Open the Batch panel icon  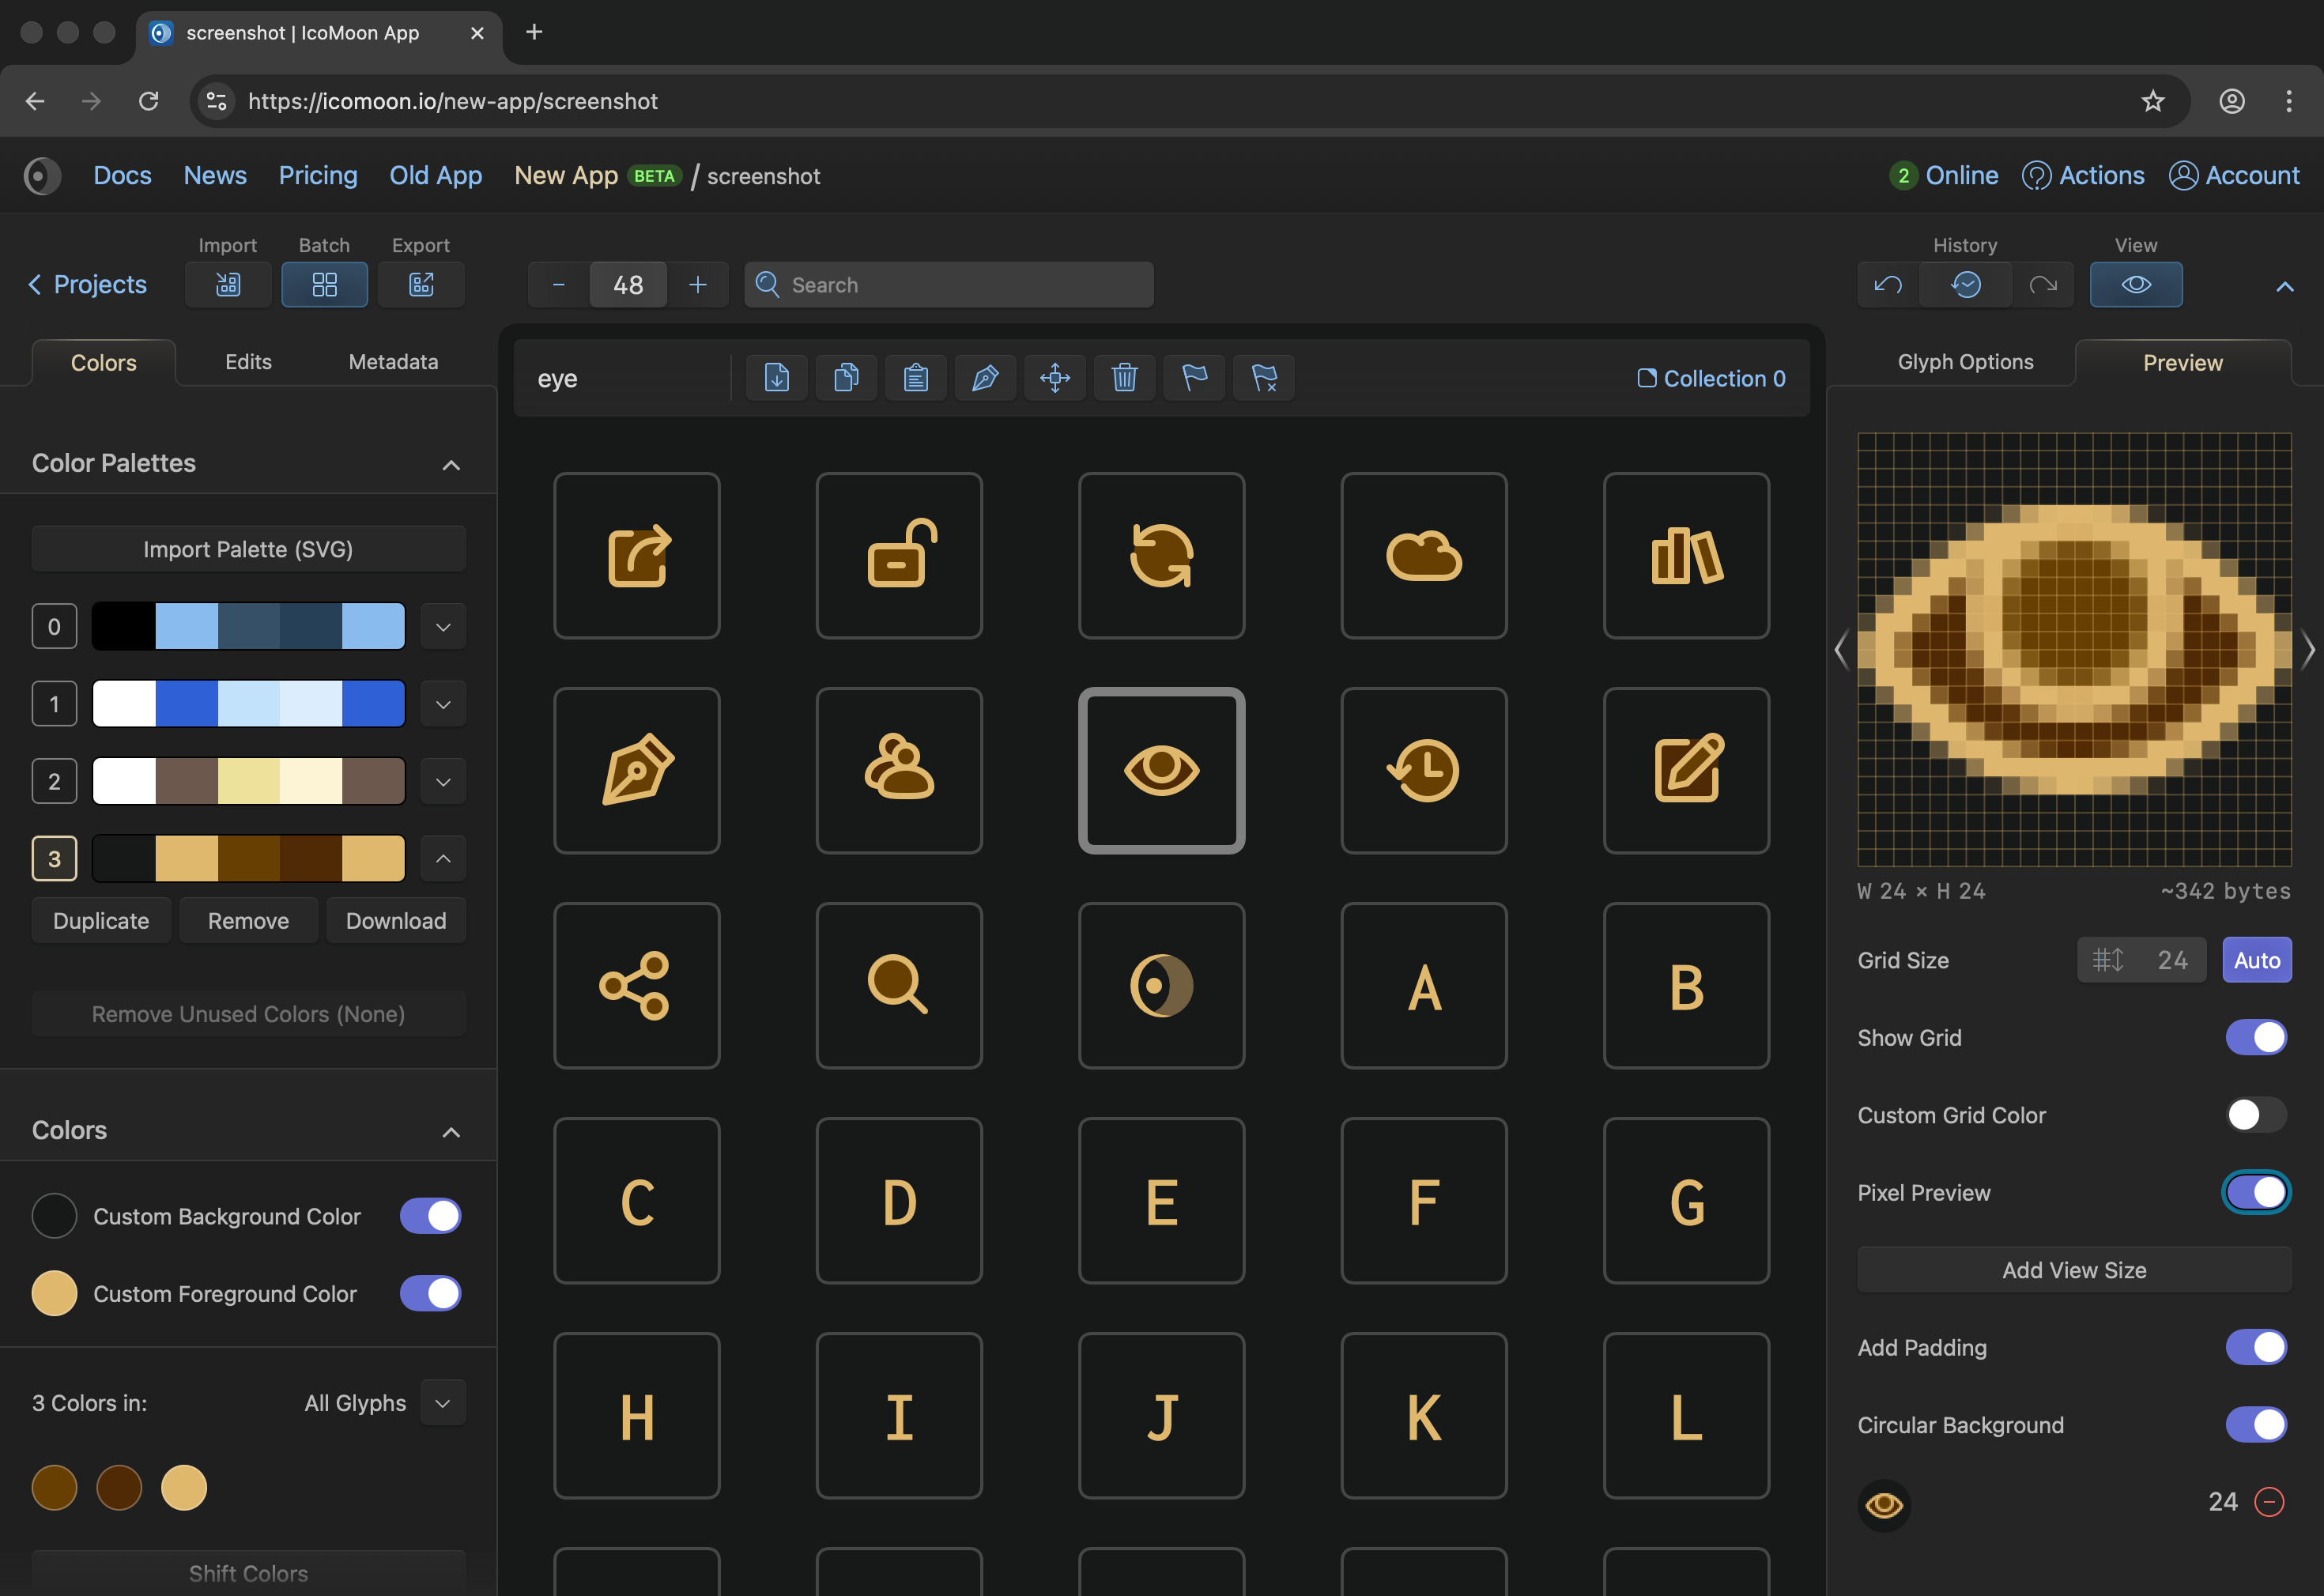pos(324,284)
